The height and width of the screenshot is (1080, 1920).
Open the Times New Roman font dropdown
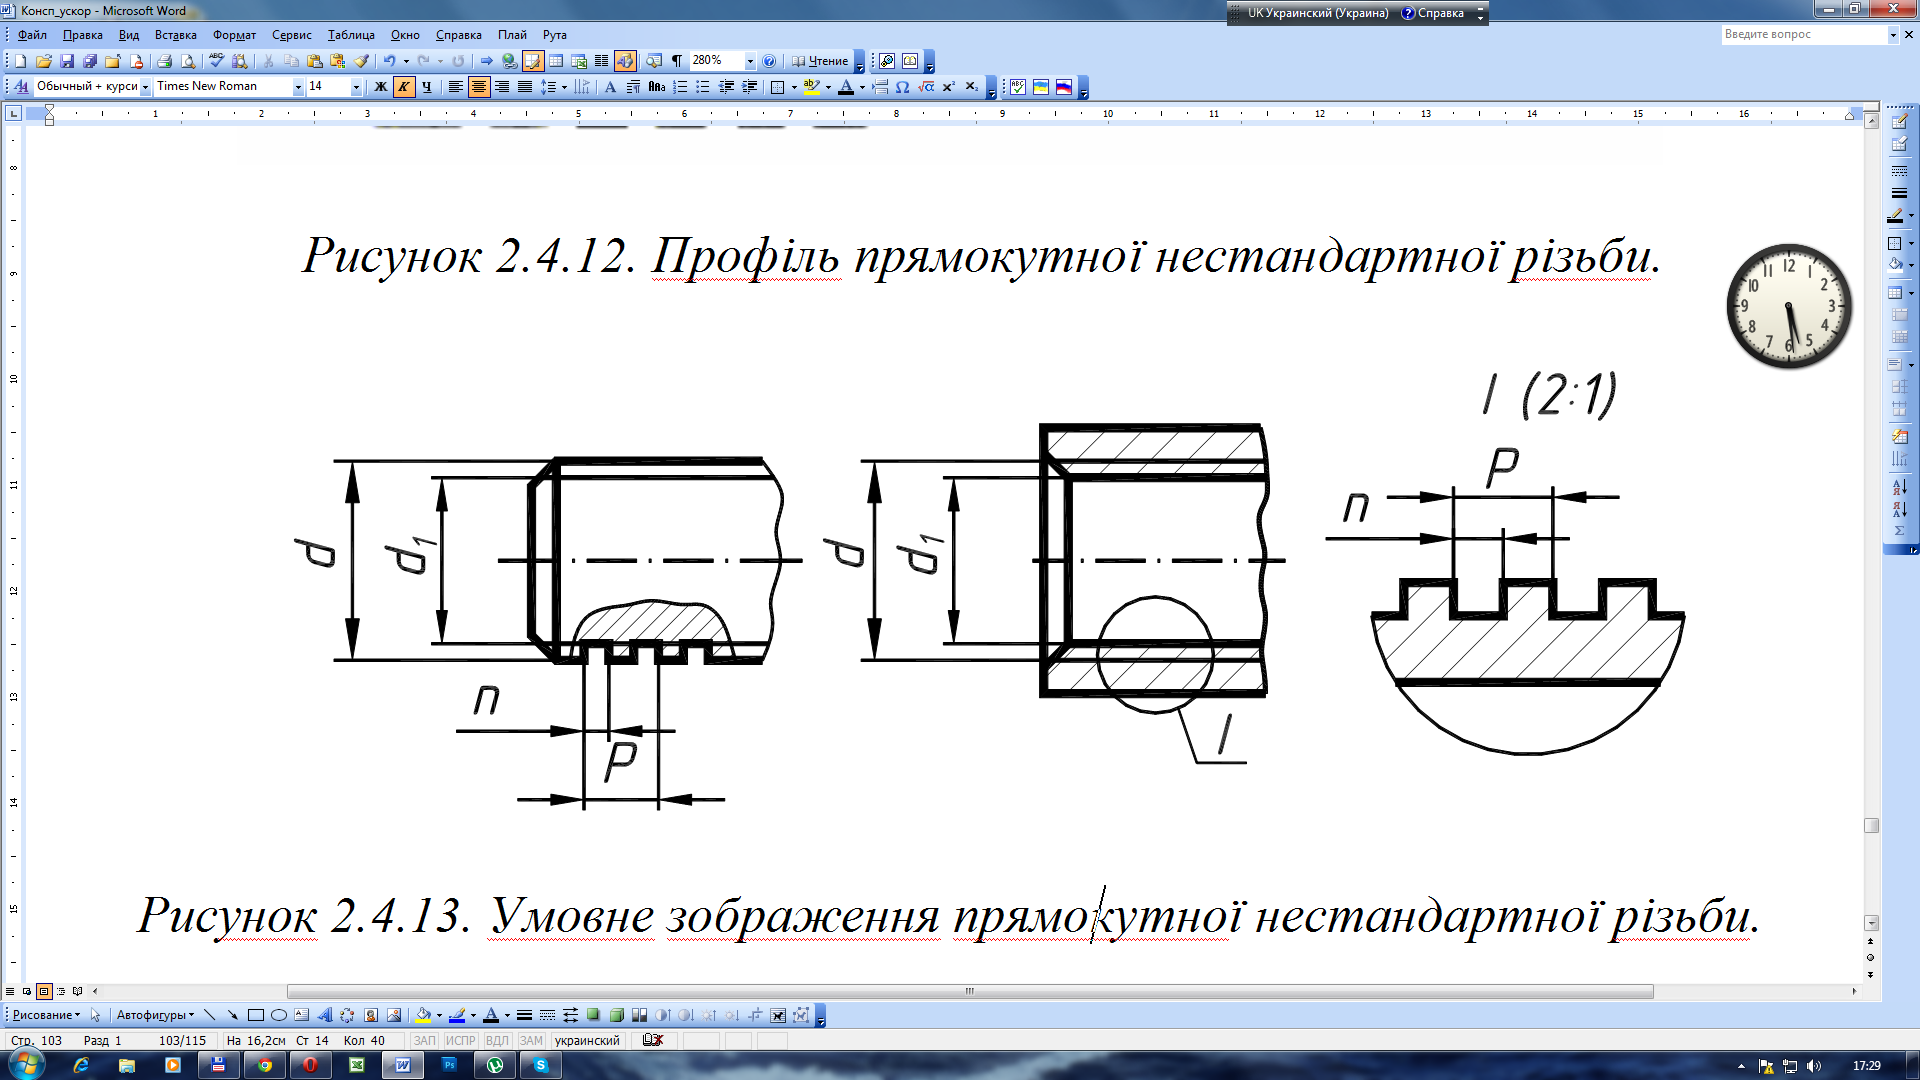tap(297, 87)
